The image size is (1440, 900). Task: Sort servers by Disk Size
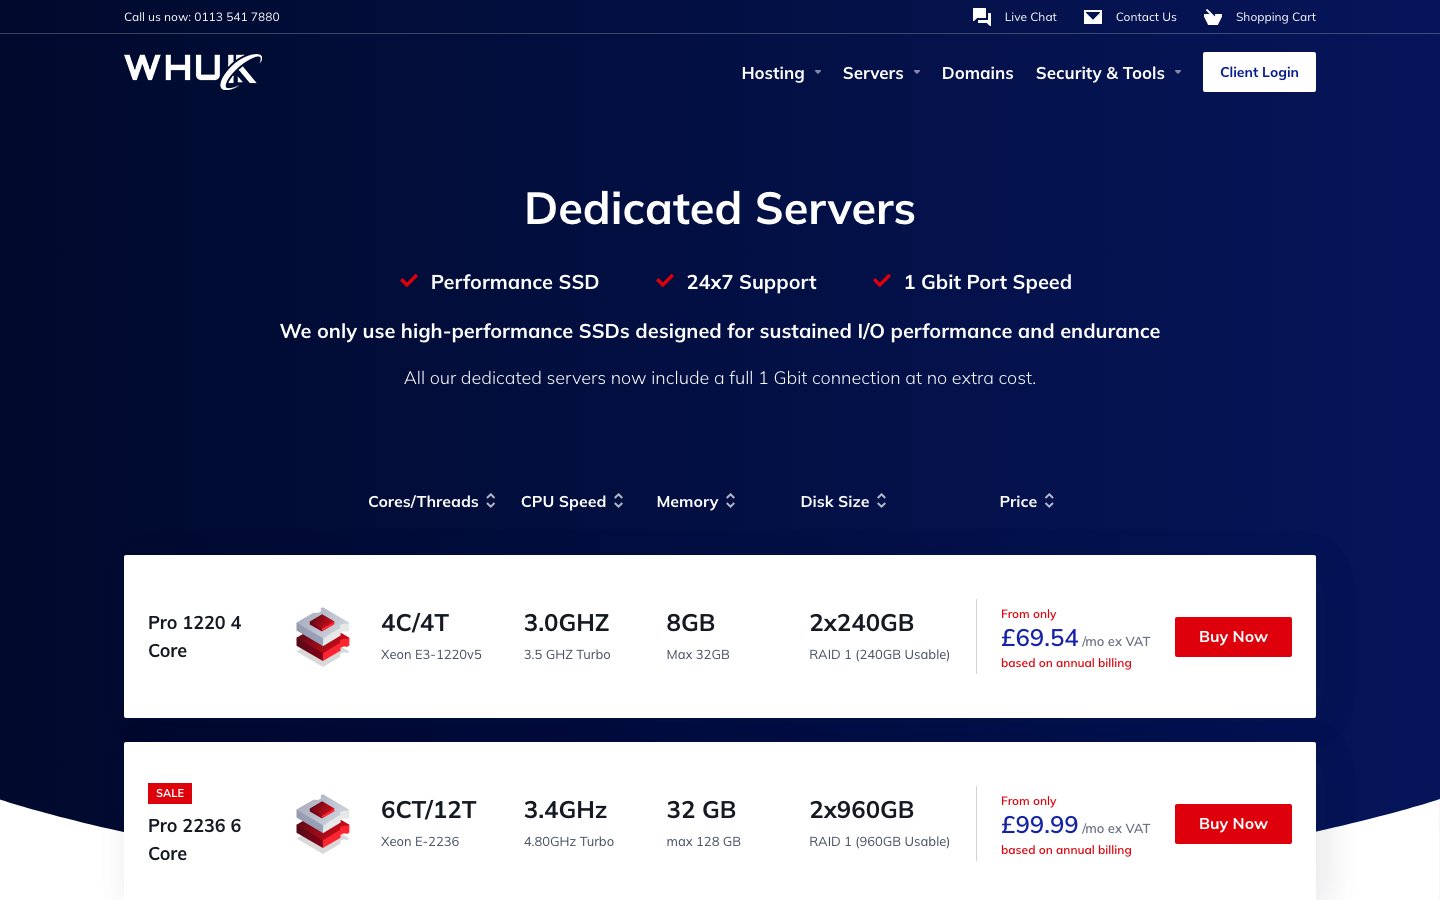[844, 501]
